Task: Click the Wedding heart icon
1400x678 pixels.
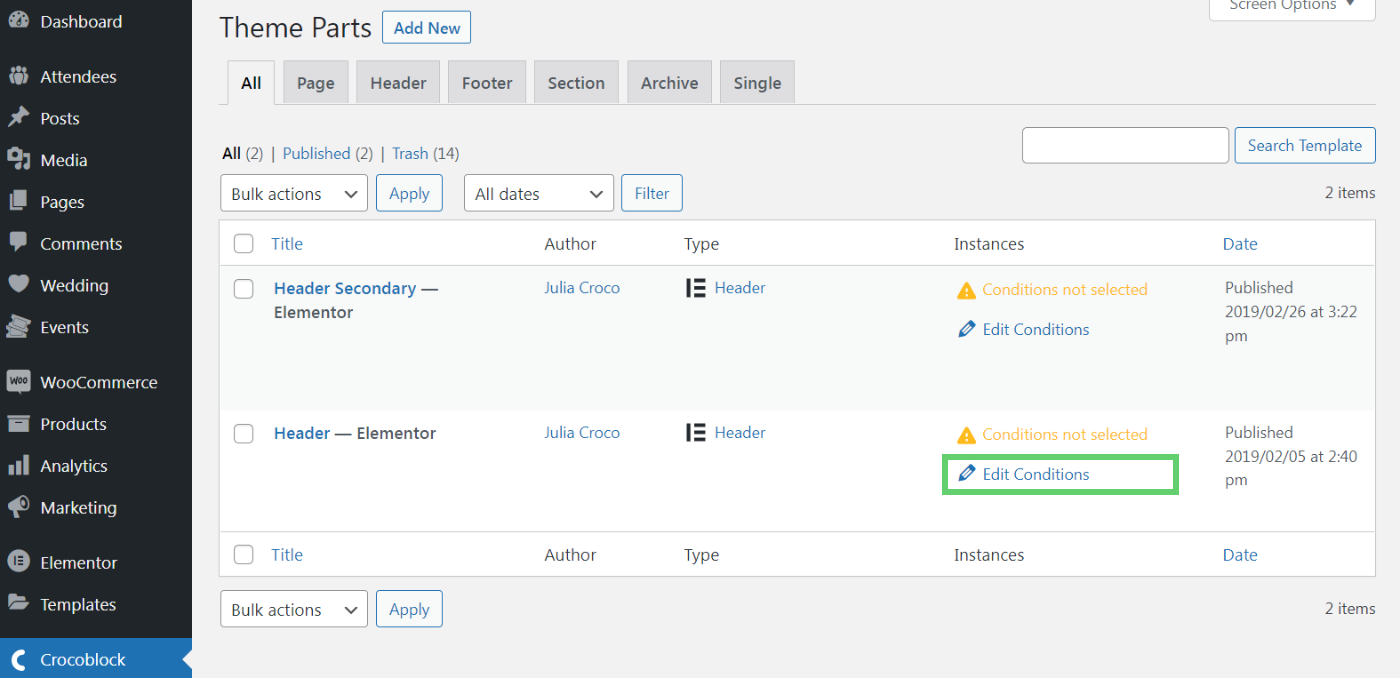Action: click(18, 285)
